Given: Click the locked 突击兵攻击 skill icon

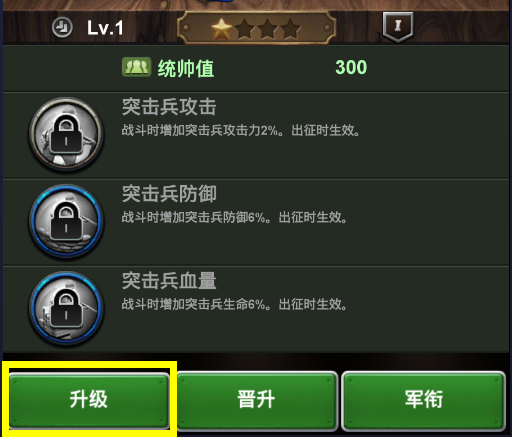Looking at the screenshot, I should (66, 134).
